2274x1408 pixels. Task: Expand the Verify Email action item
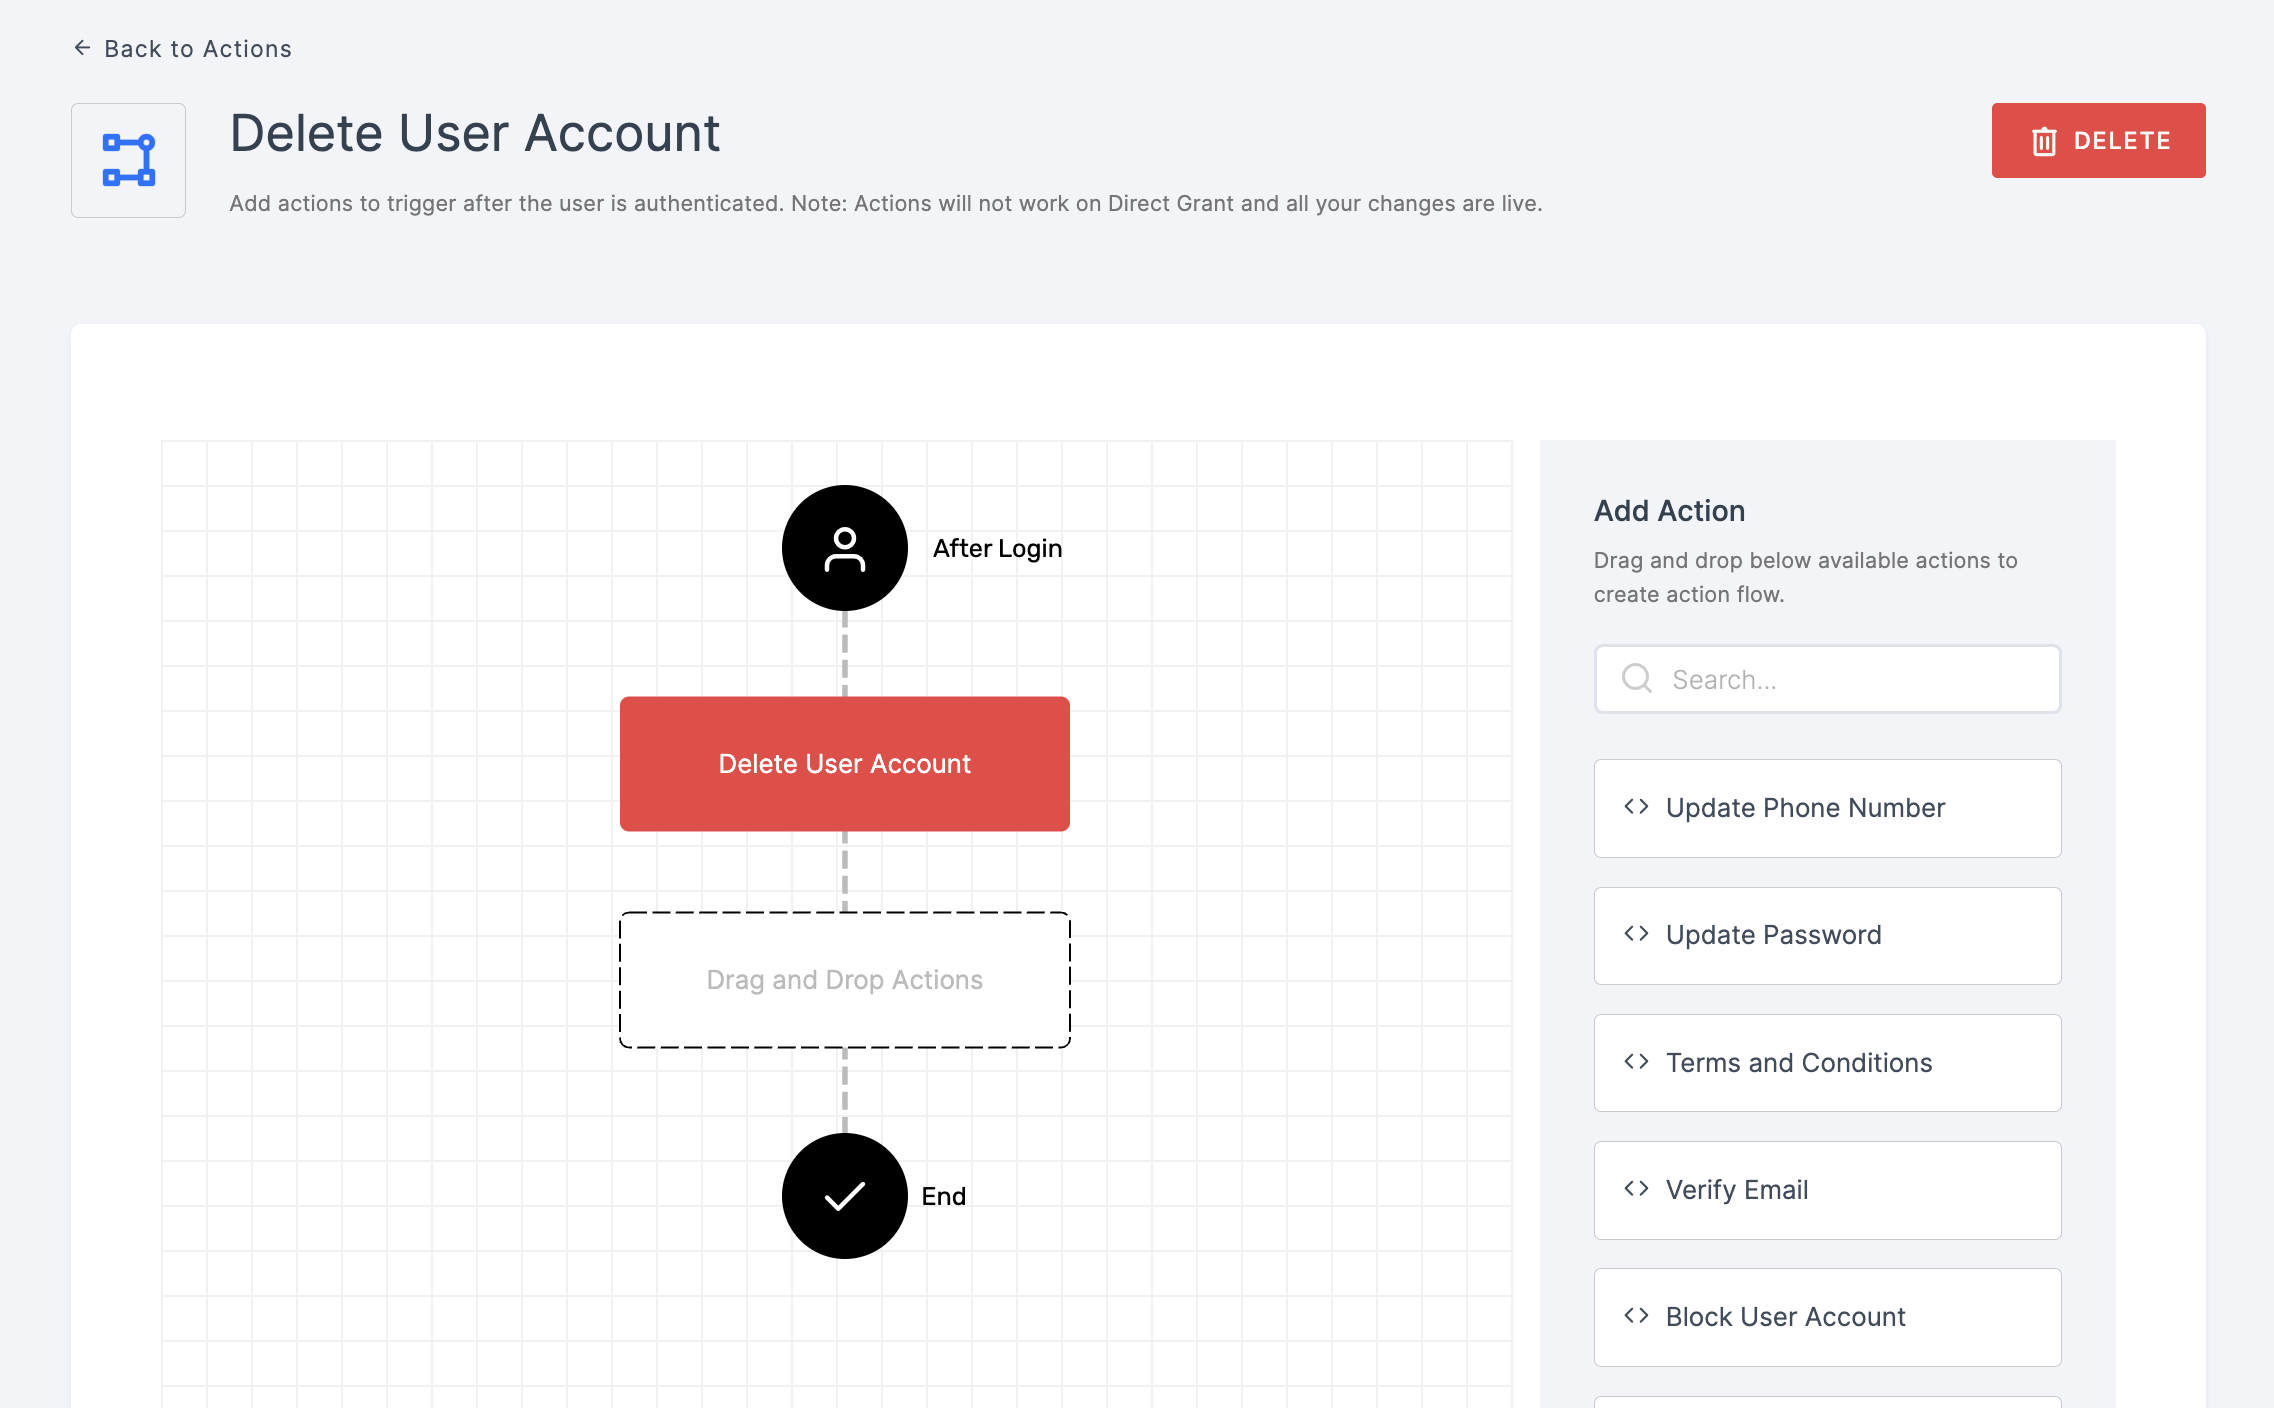coord(1826,1187)
